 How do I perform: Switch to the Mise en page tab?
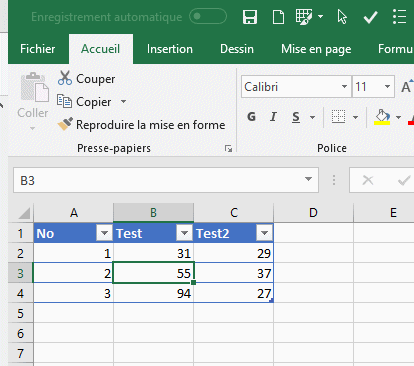[316, 49]
